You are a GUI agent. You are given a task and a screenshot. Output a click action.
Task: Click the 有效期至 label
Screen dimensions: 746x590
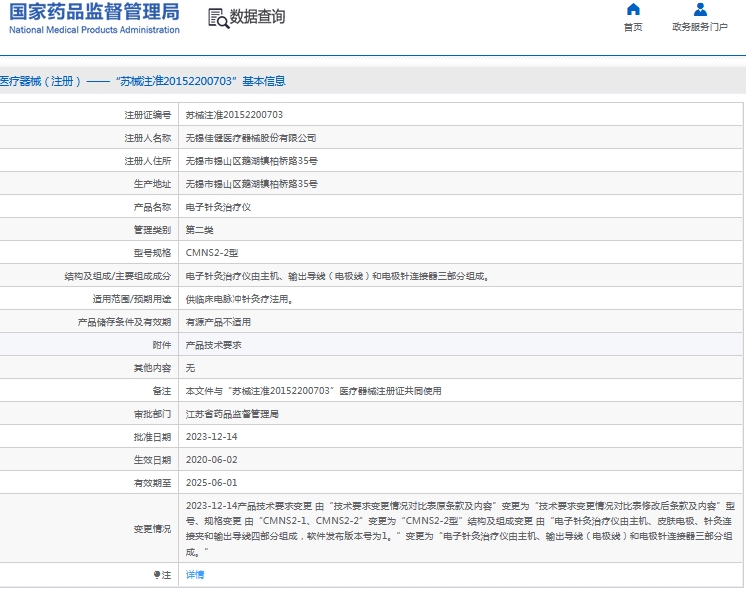(152, 483)
